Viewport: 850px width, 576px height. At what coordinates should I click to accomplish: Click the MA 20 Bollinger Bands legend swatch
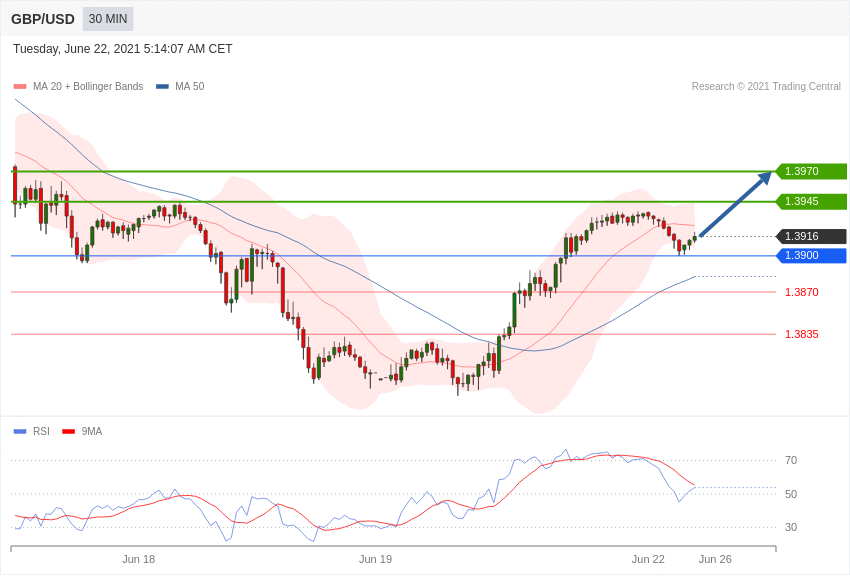(20, 87)
